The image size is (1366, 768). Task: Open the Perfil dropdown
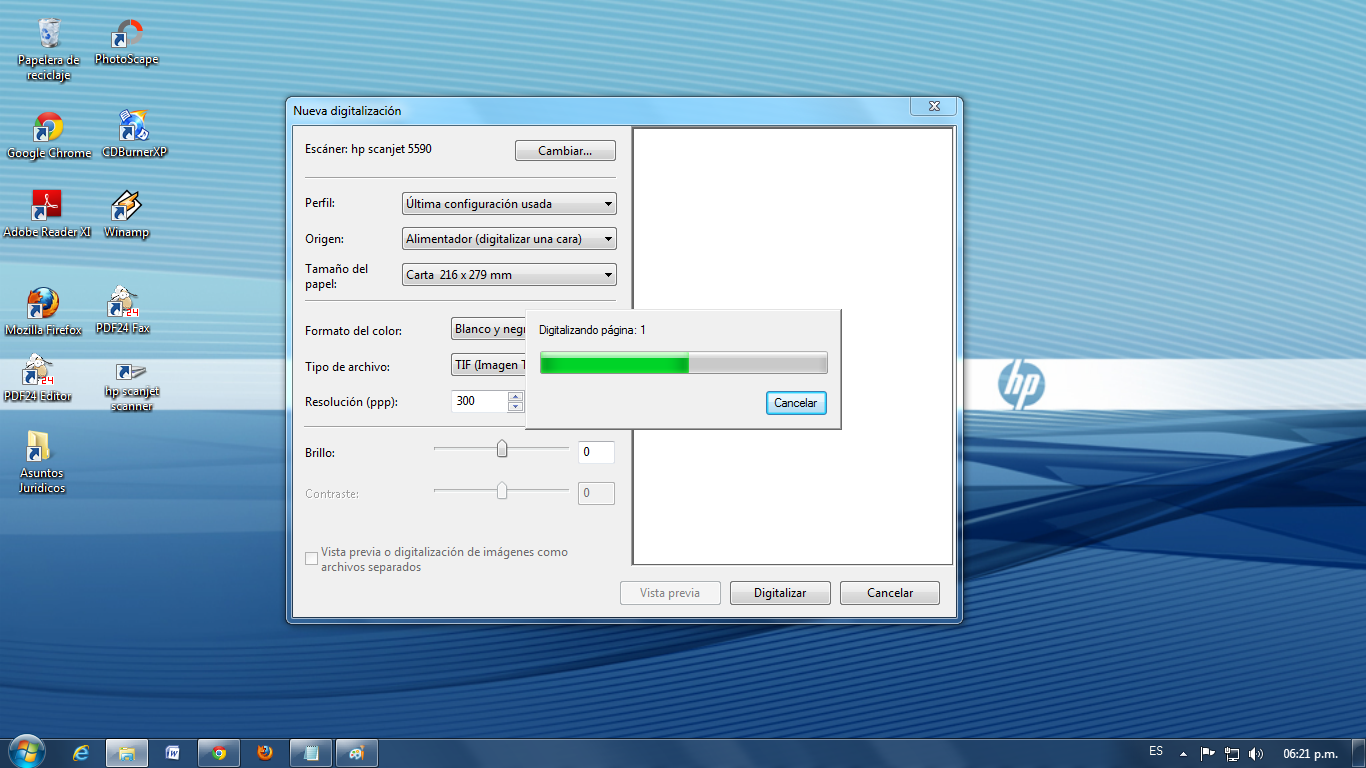point(509,204)
